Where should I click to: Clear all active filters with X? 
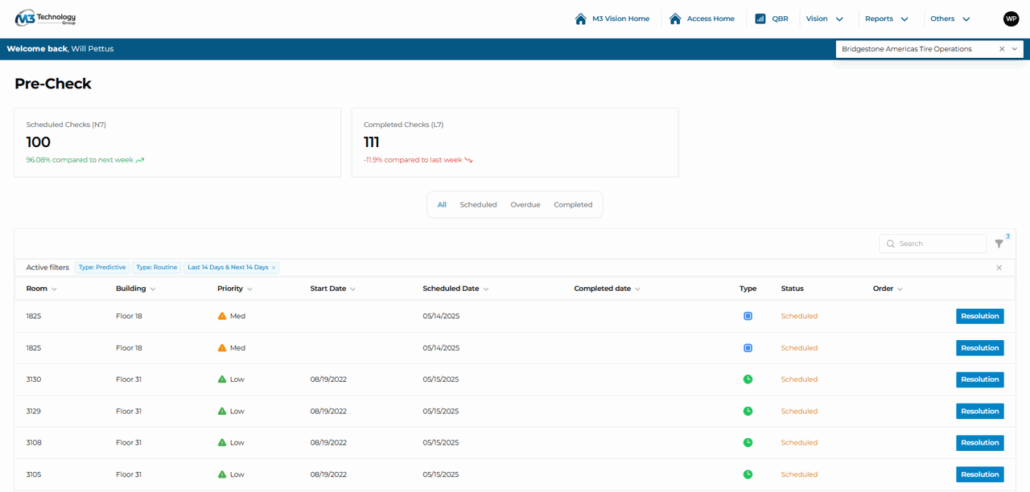[998, 268]
